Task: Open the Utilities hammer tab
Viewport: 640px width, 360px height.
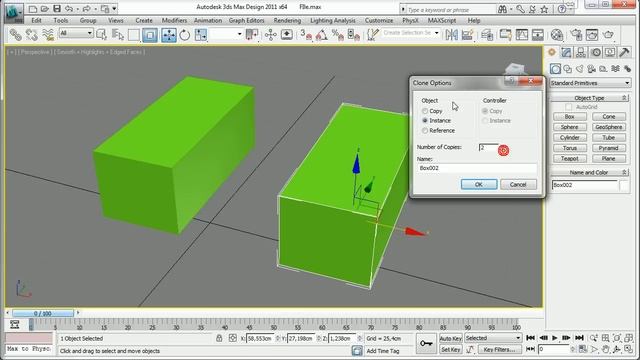Action: 624,53
